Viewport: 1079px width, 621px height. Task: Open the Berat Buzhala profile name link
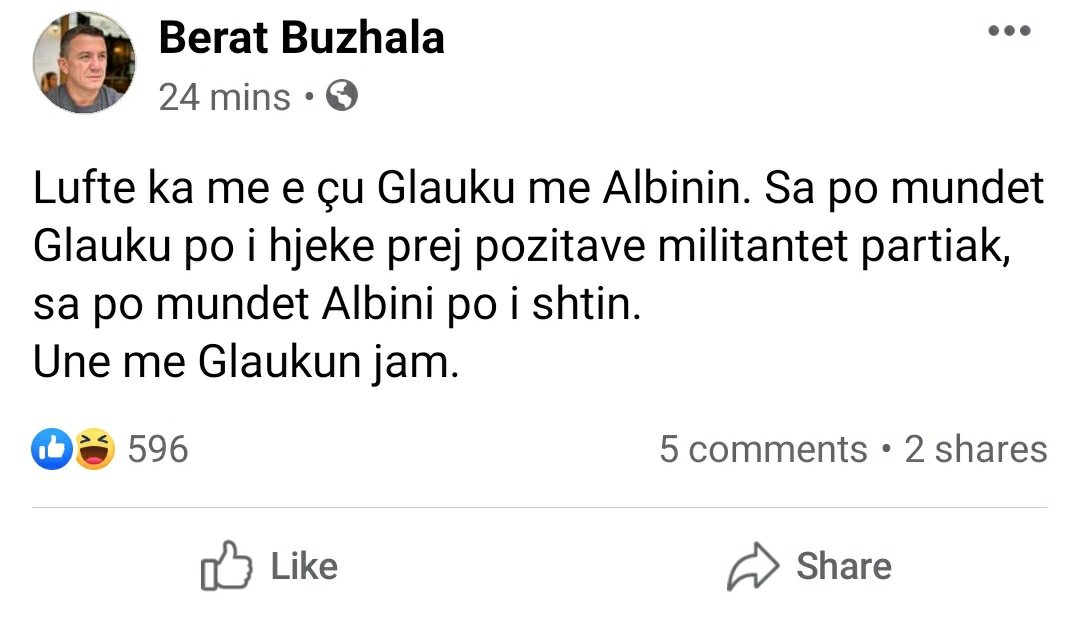pyautogui.click(x=301, y=39)
